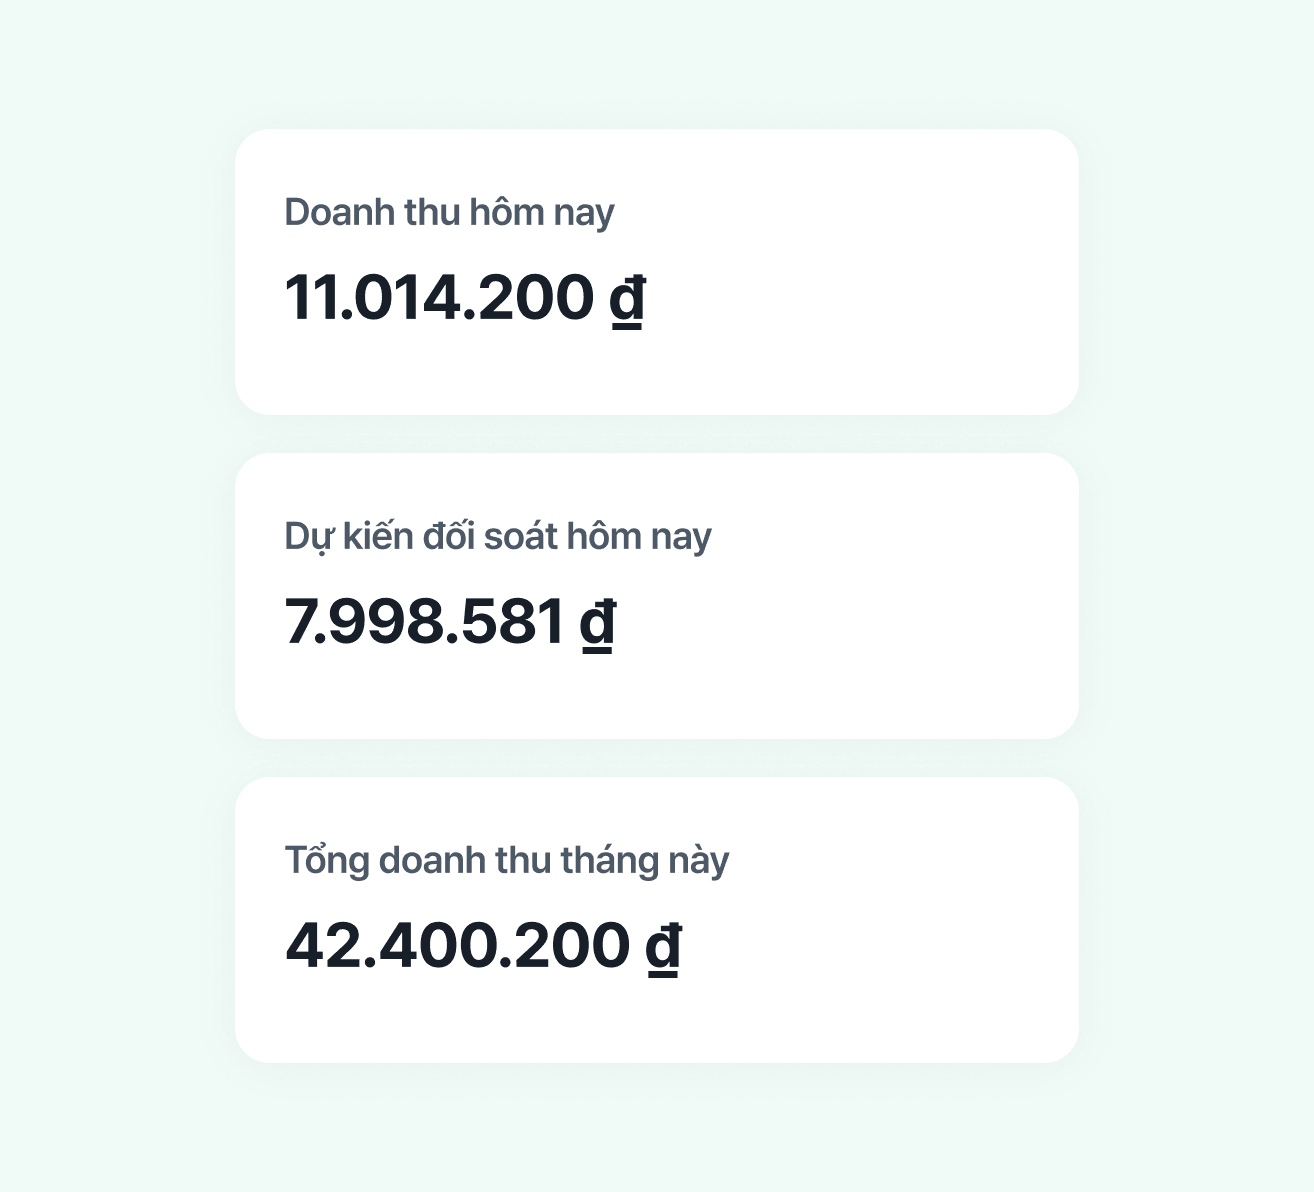
Task: Select the 11.014.200 revenue amount
Action: (x=440, y=297)
